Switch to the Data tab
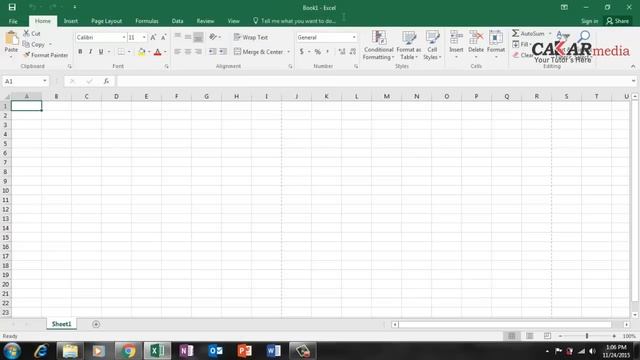This screenshot has width=640, height=360. pyautogui.click(x=177, y=21)
